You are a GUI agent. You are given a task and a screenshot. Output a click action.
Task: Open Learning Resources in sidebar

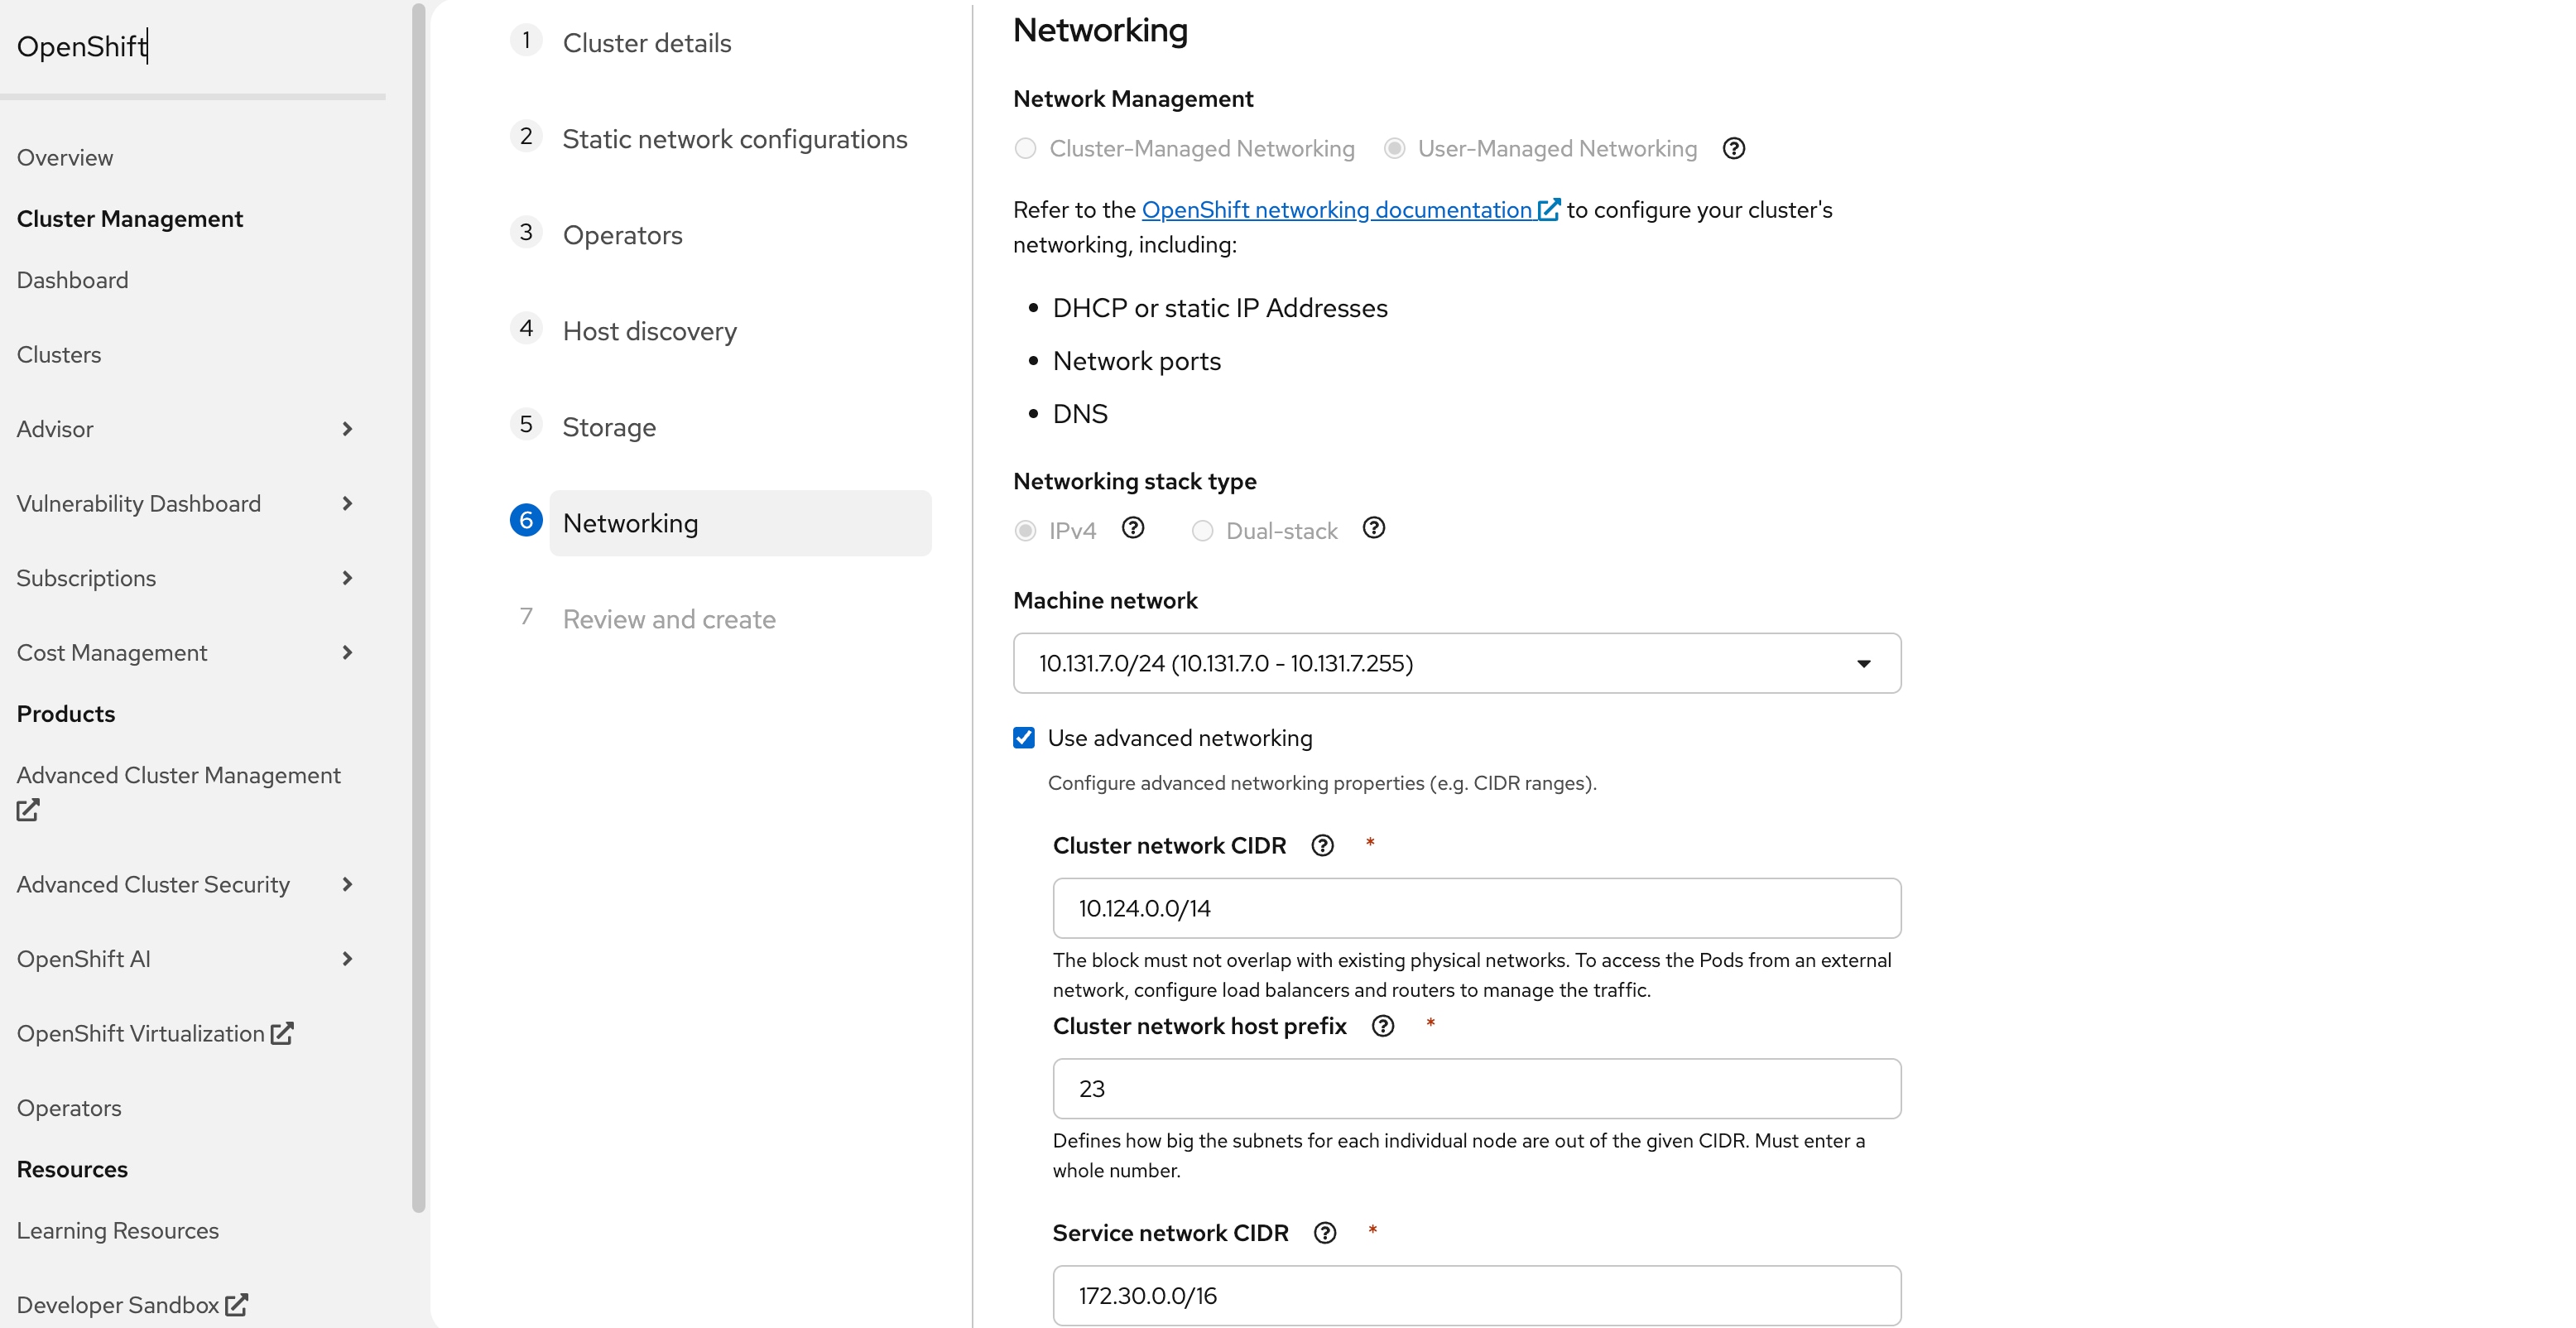pos(118,1231)
